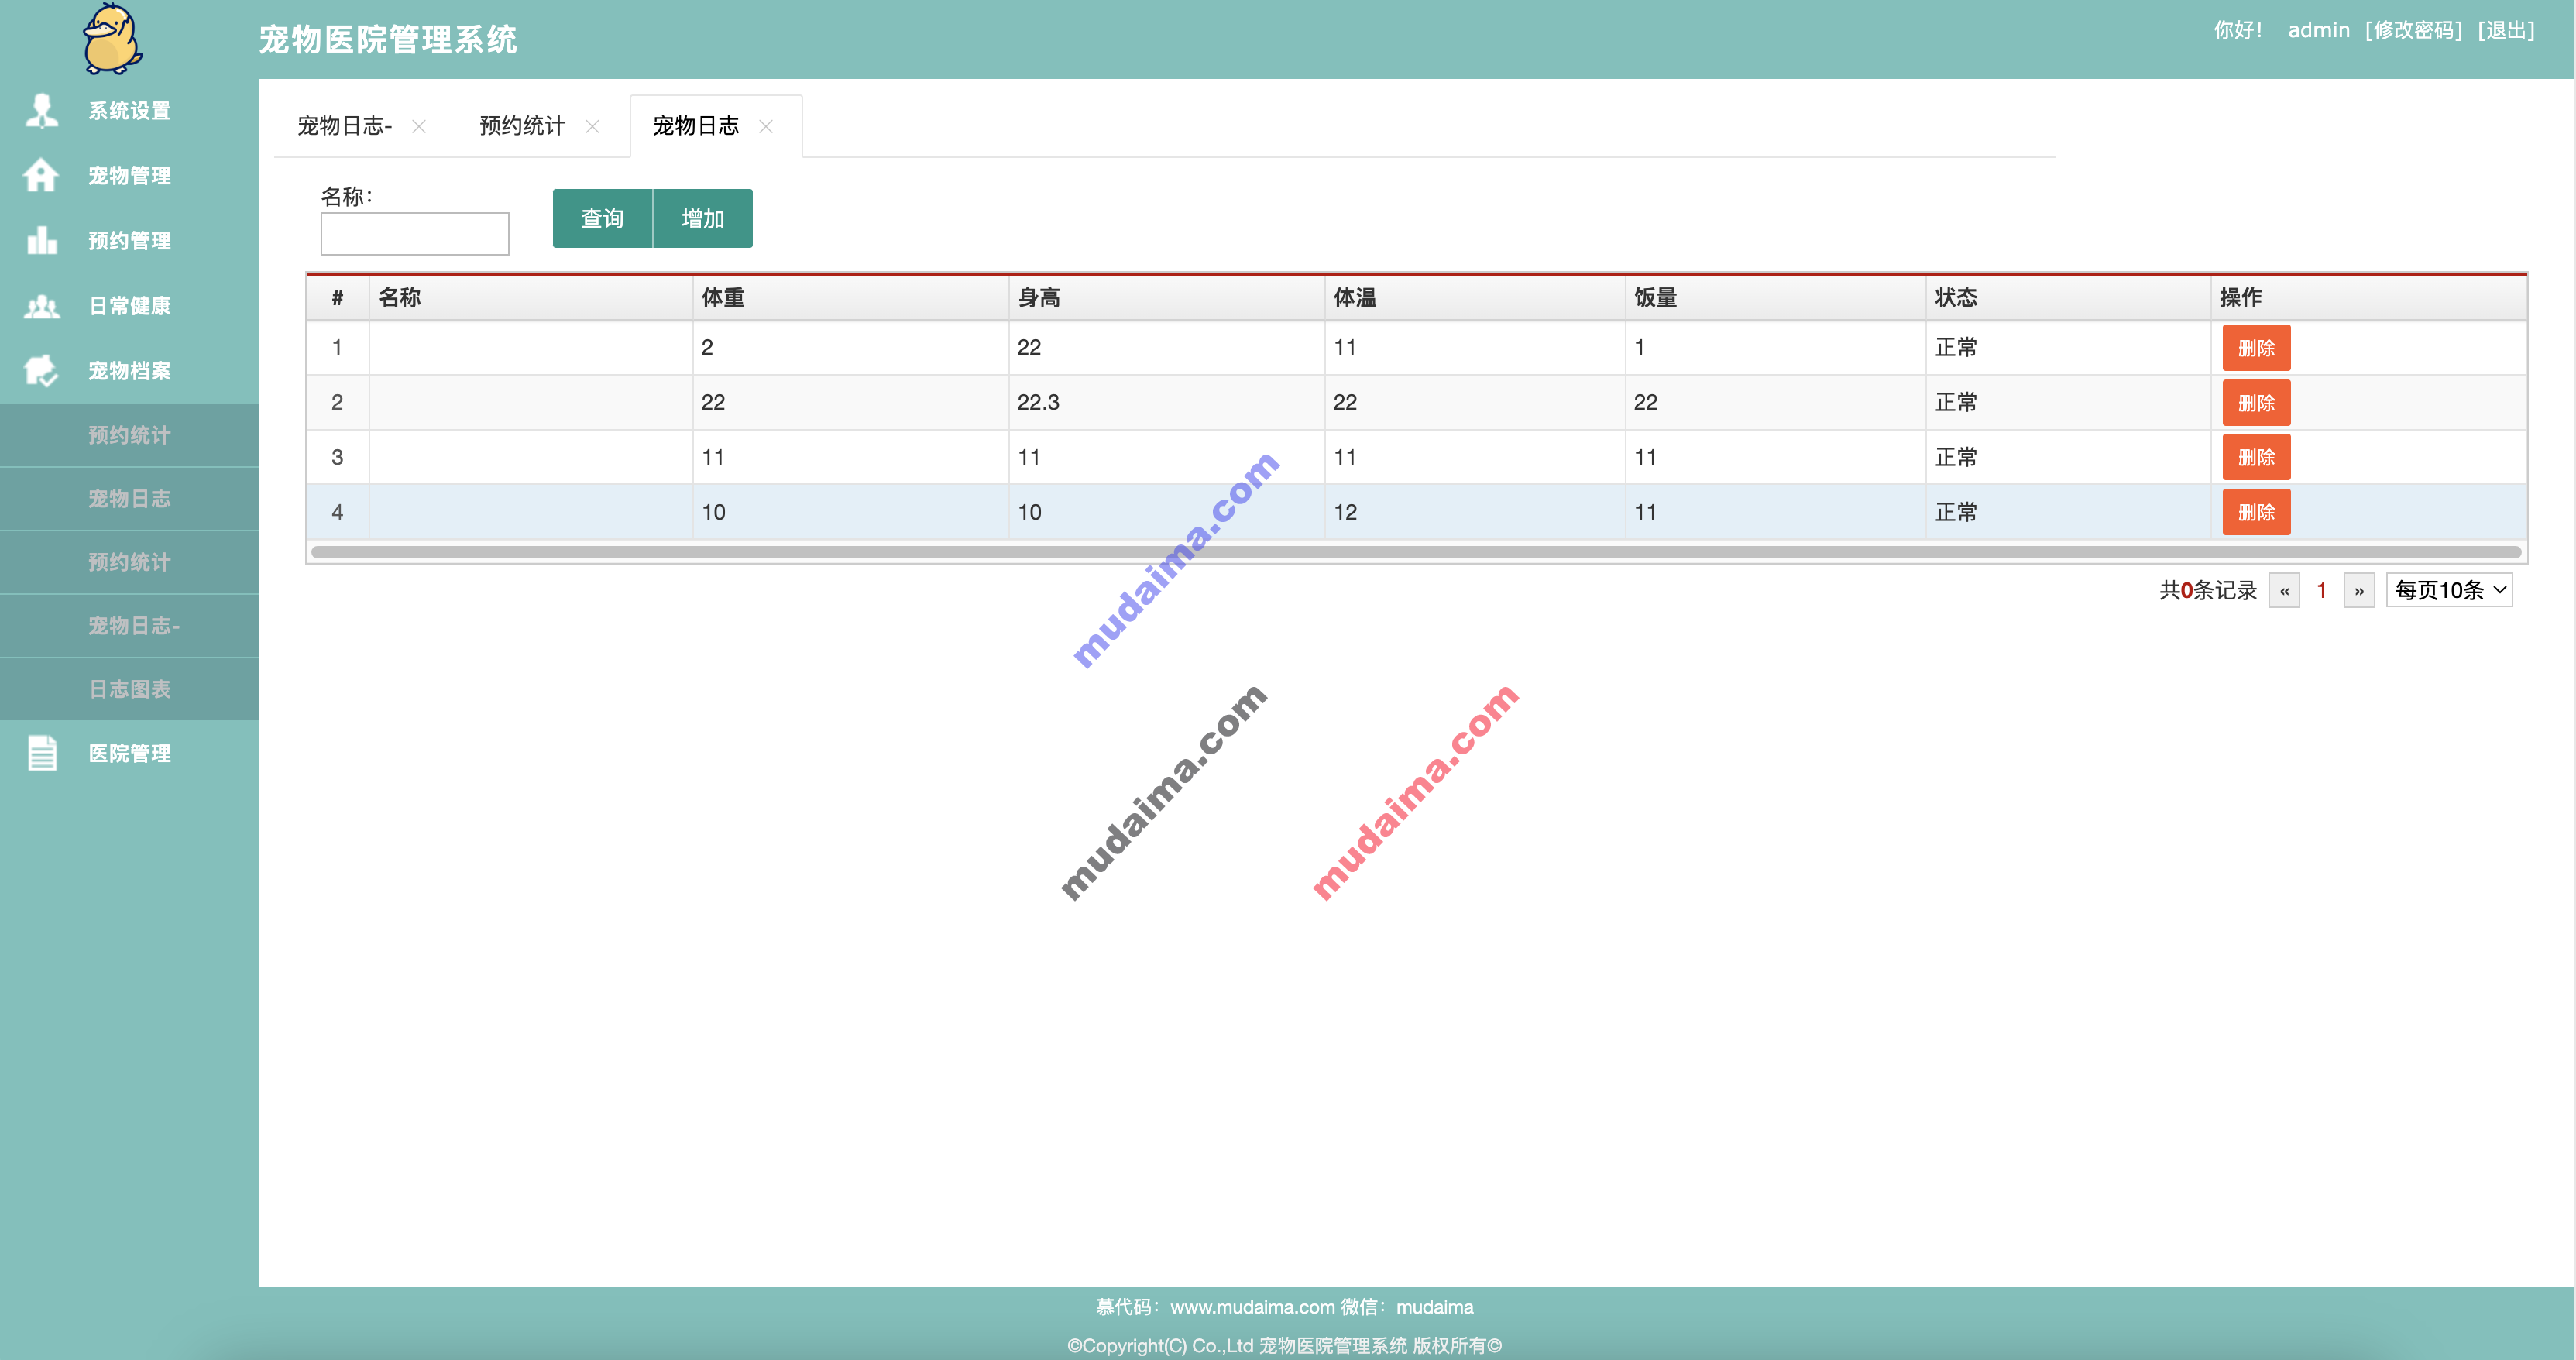Collapse 宠物档案 sidebar menu

(129, 371)
